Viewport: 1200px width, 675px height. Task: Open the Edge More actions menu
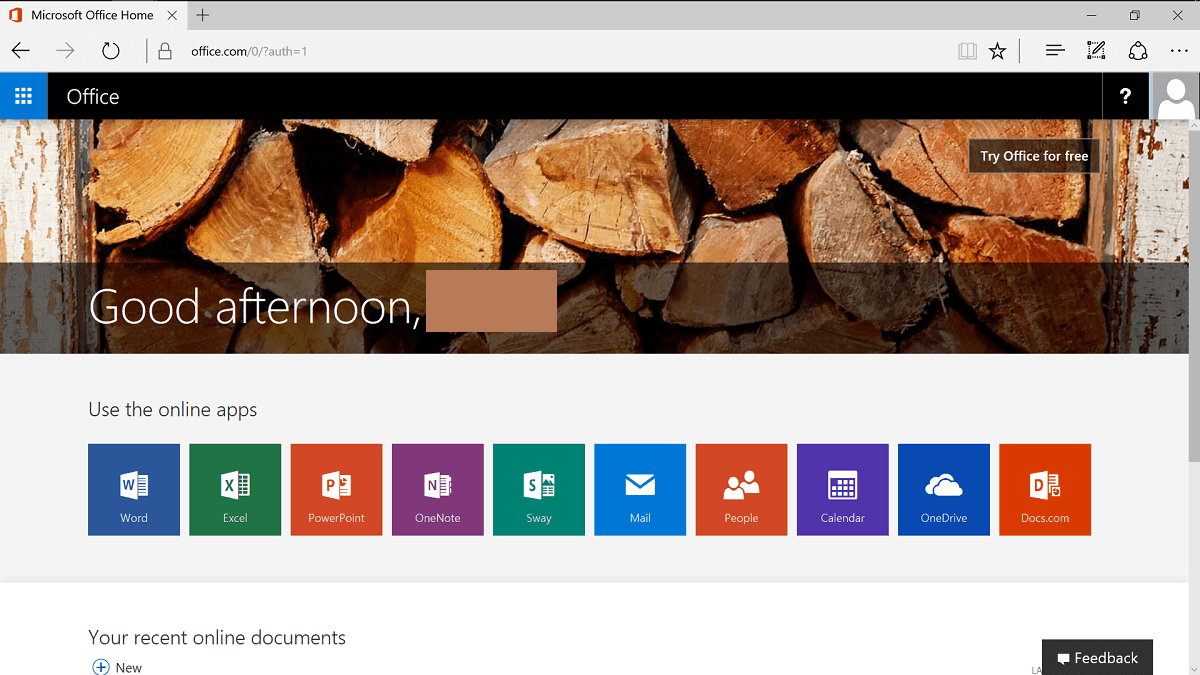(x=1180, y=51)
